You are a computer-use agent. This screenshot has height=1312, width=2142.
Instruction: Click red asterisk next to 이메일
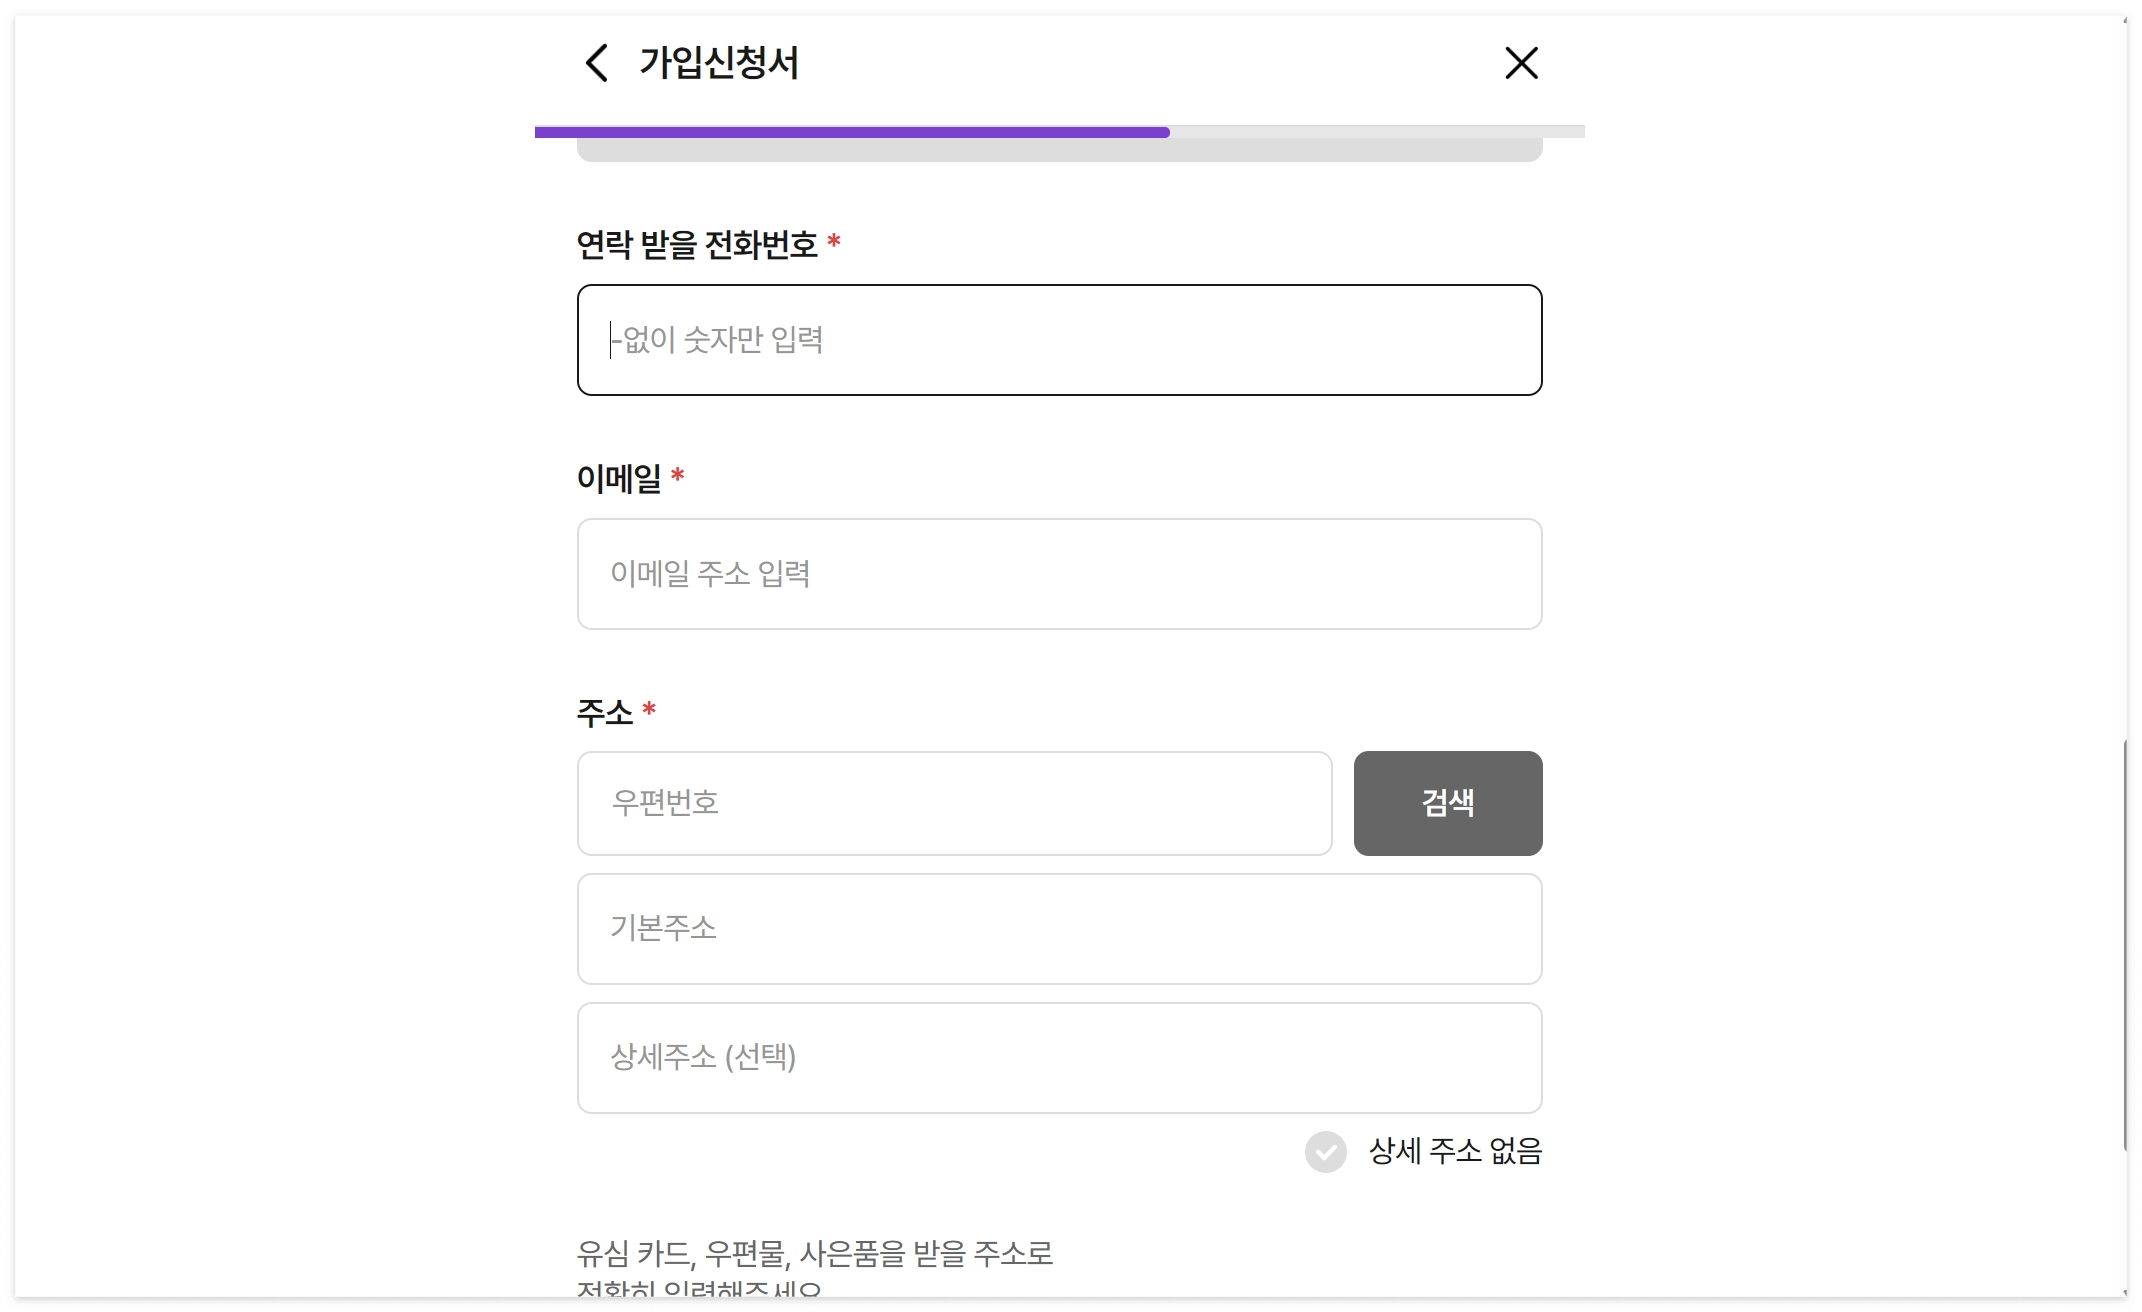tap(677, 475)
